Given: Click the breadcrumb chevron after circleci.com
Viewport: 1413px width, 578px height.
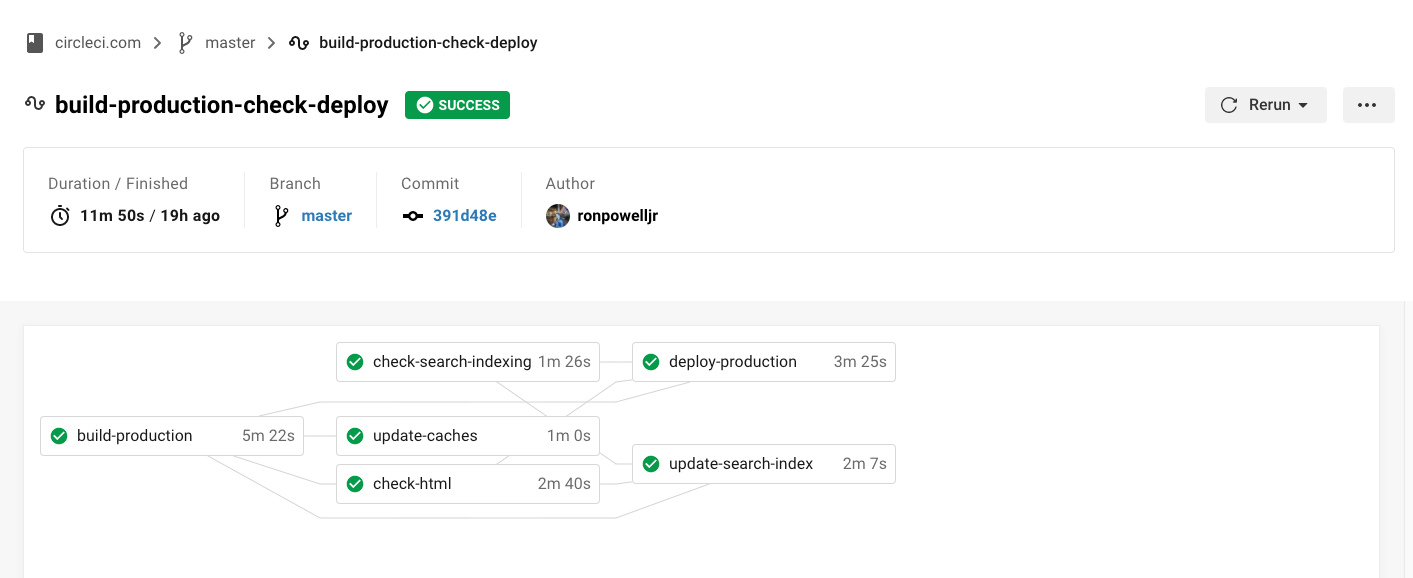Looking at the screenshot, I should [157, 42].
